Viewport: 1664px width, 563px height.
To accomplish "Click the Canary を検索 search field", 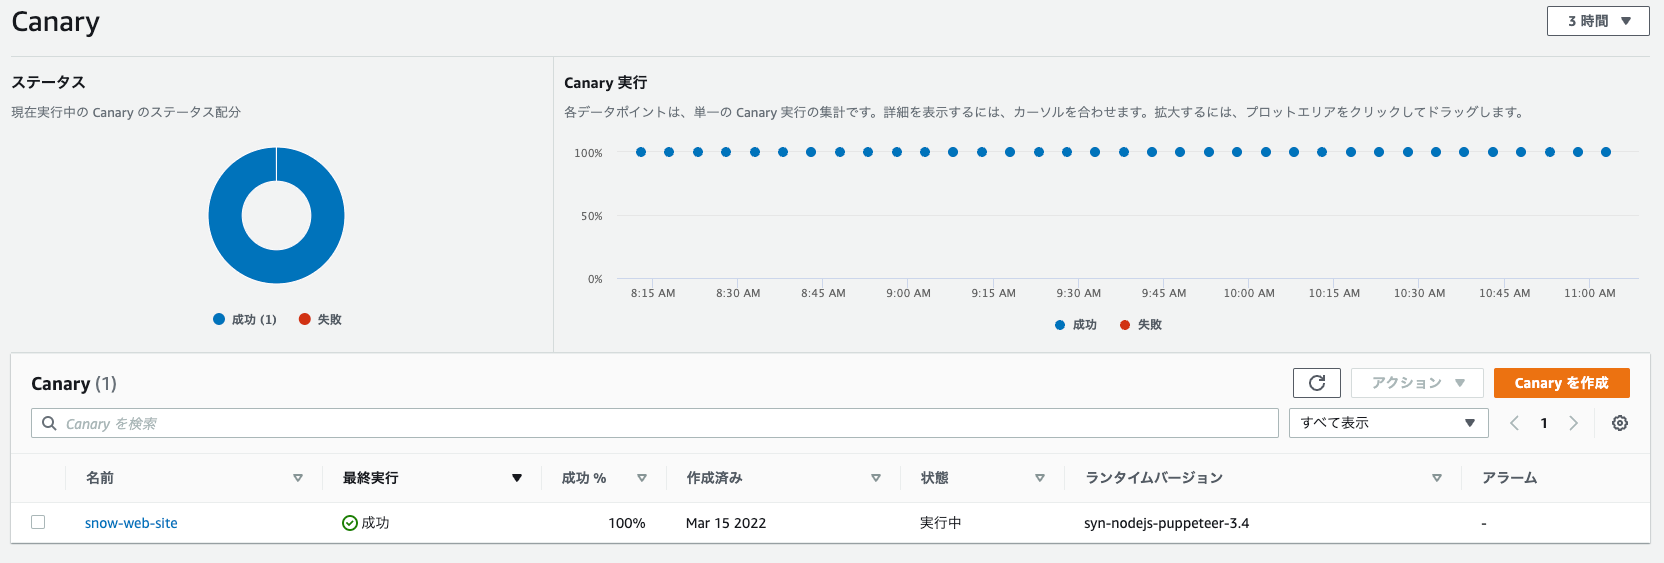I will (655, 423).
